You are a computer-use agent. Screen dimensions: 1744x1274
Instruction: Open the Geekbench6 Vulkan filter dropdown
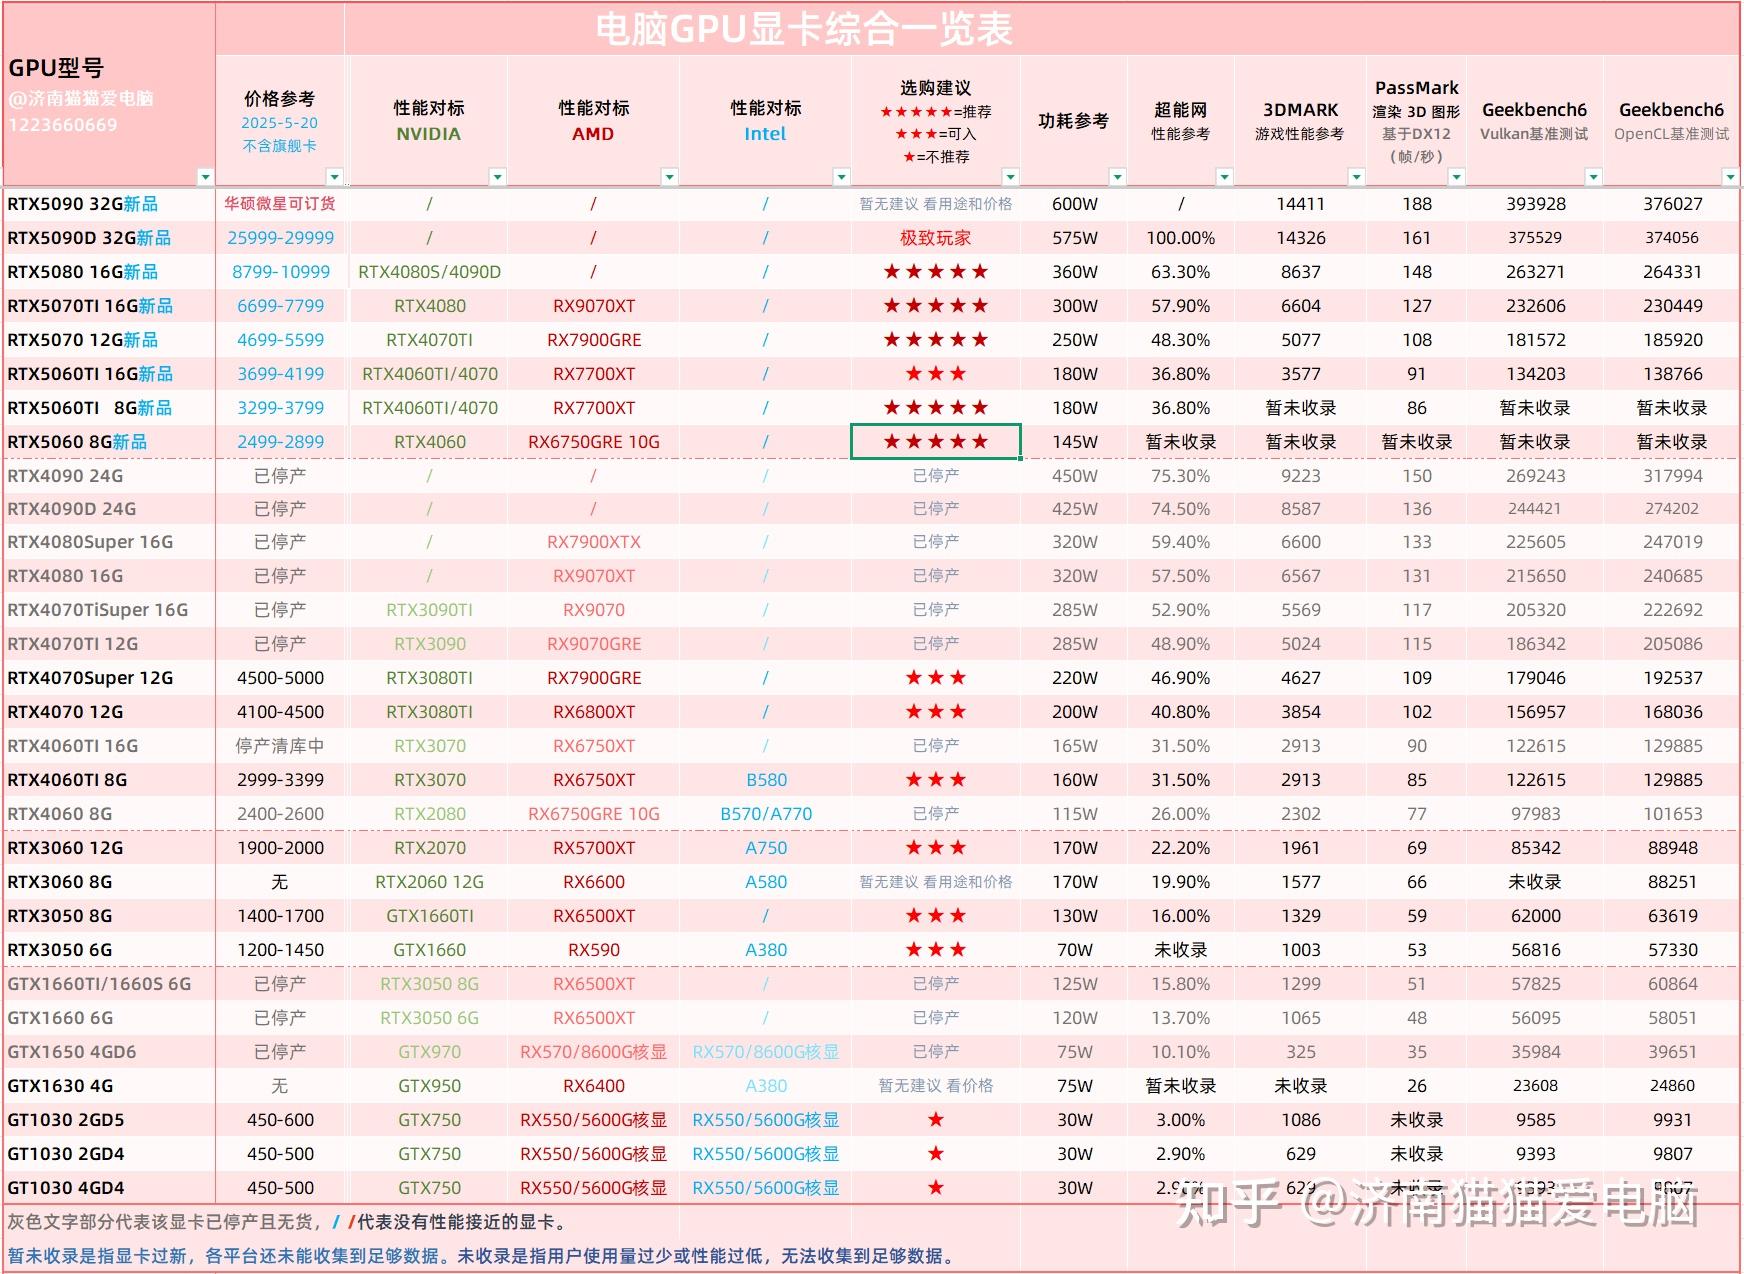[x=1593, y=177]
